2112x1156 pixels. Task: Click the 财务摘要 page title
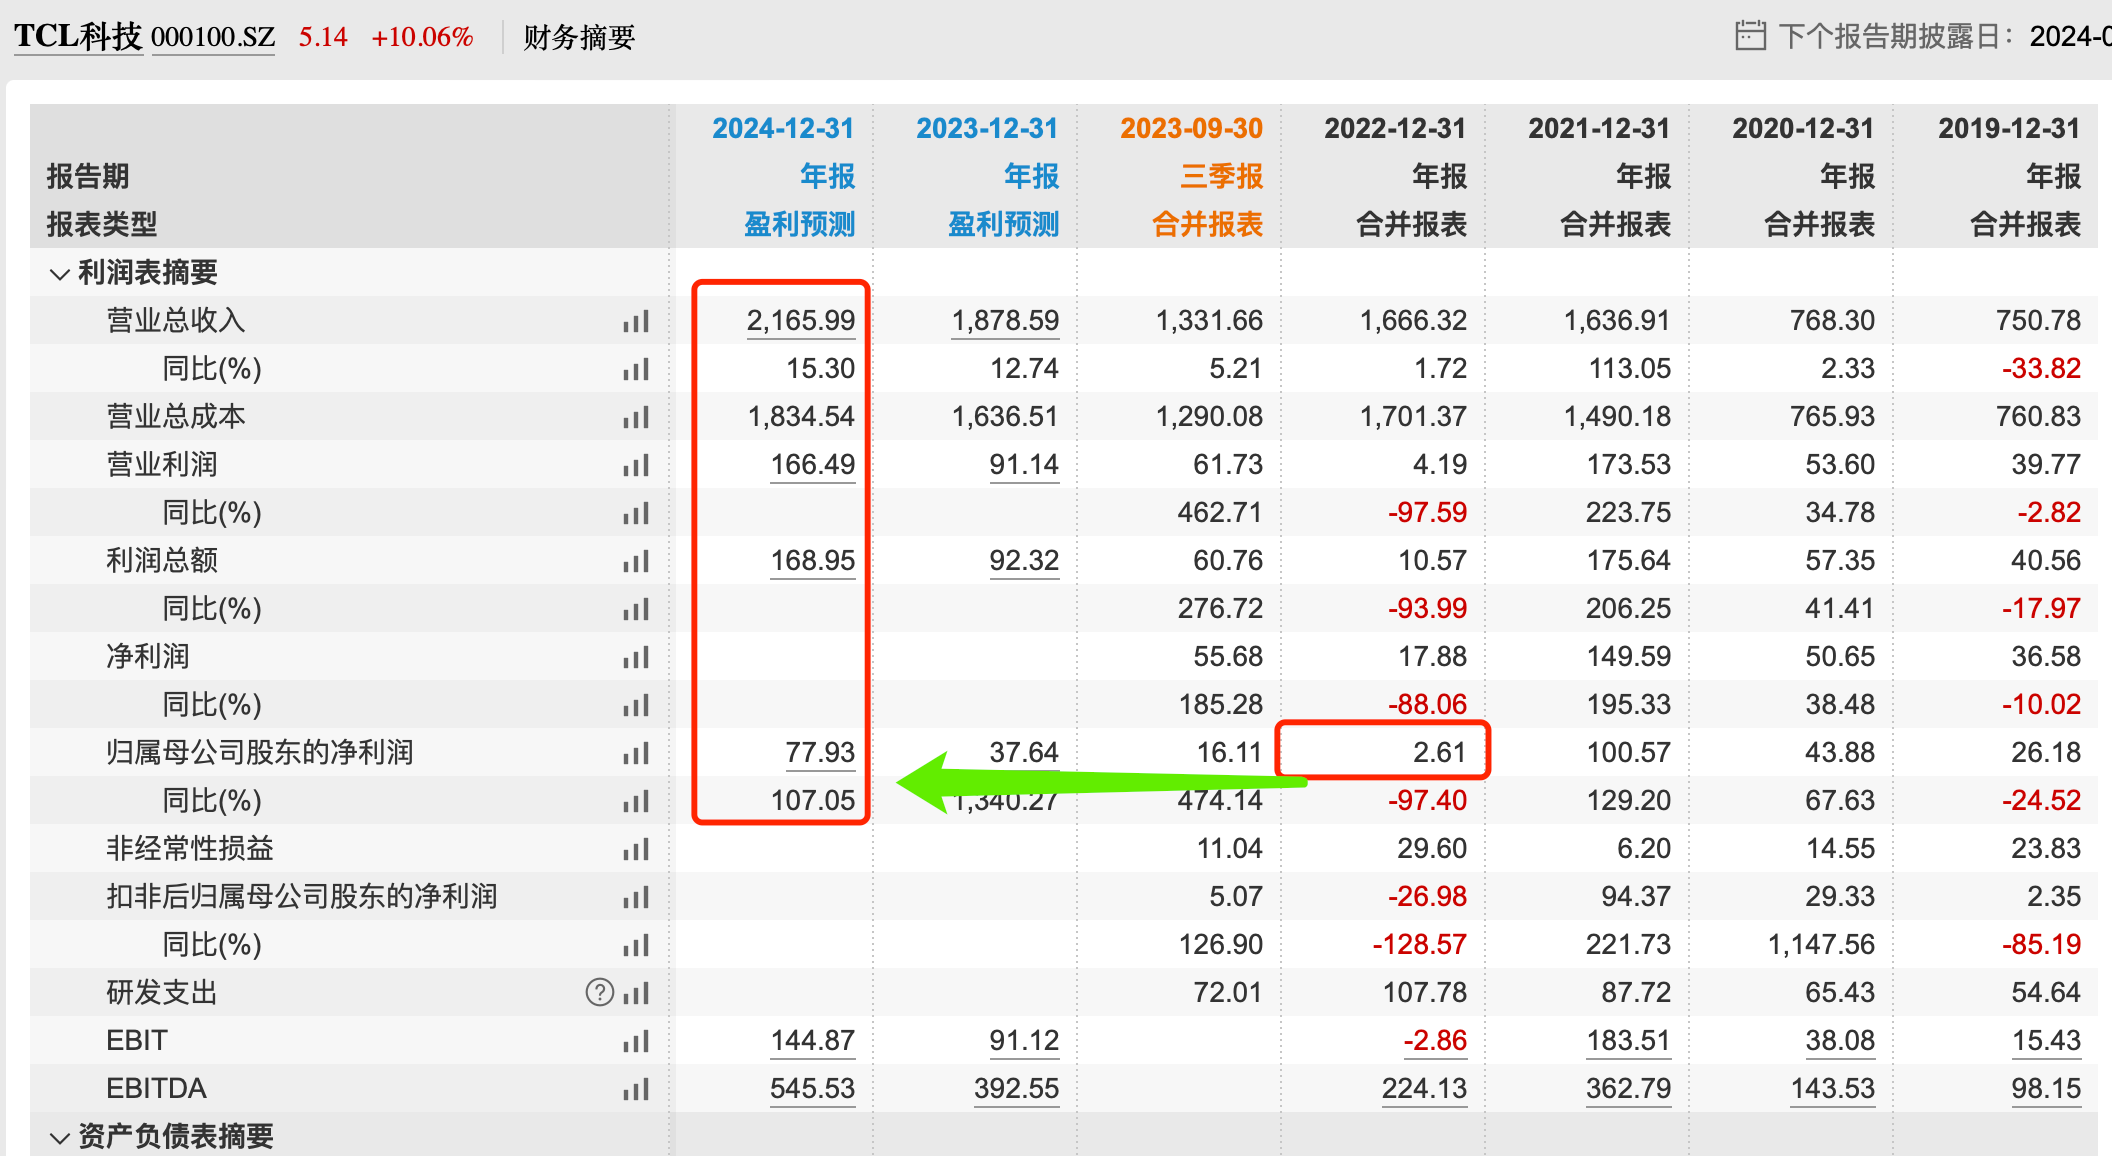(x=579, y=37)
